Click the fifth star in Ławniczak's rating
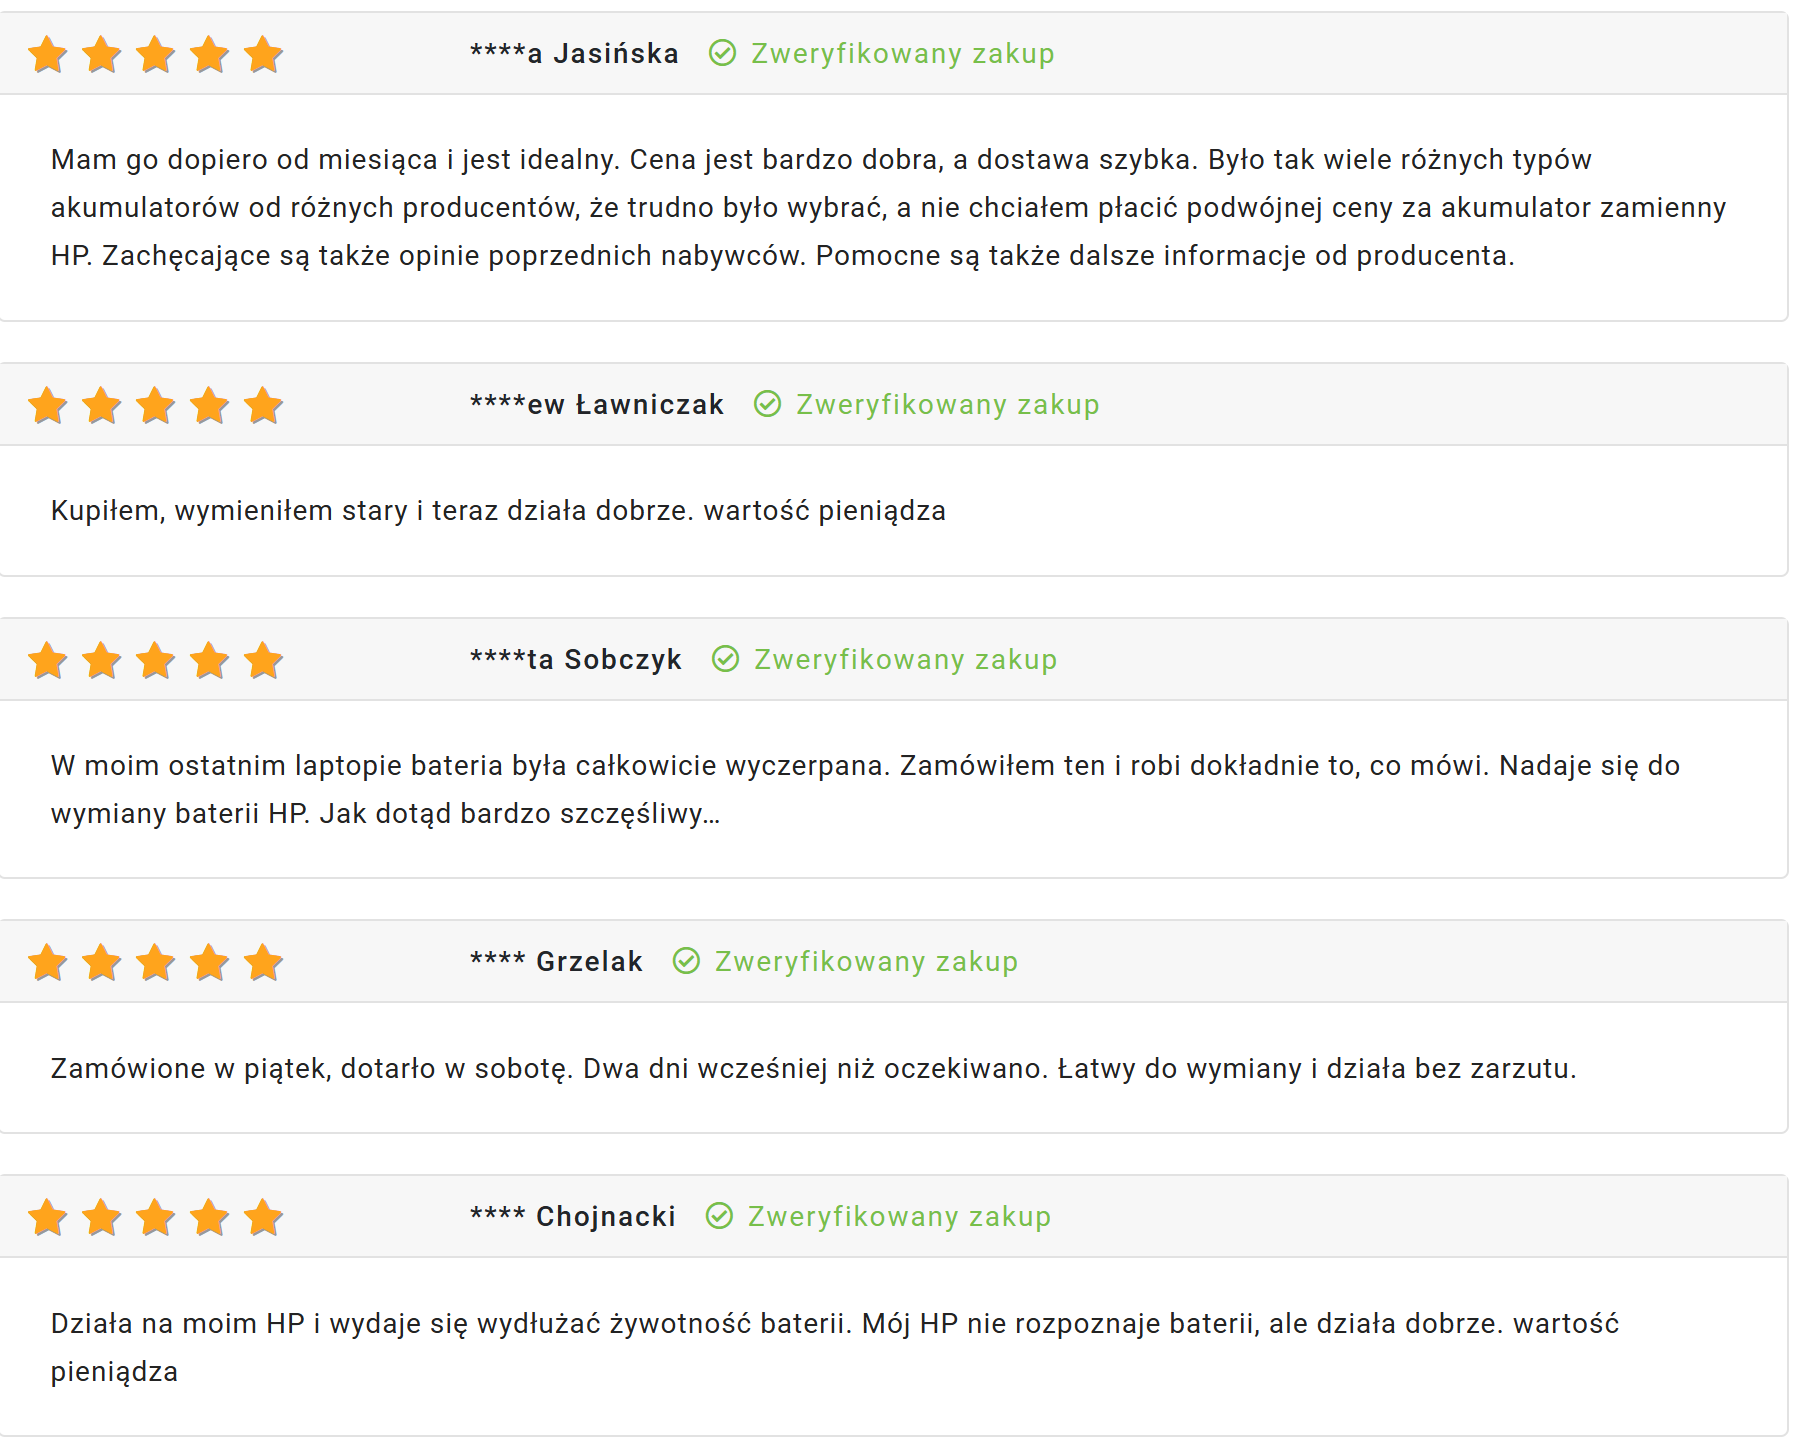Viewport: 1794px width, 1450px height. point(264,405)
